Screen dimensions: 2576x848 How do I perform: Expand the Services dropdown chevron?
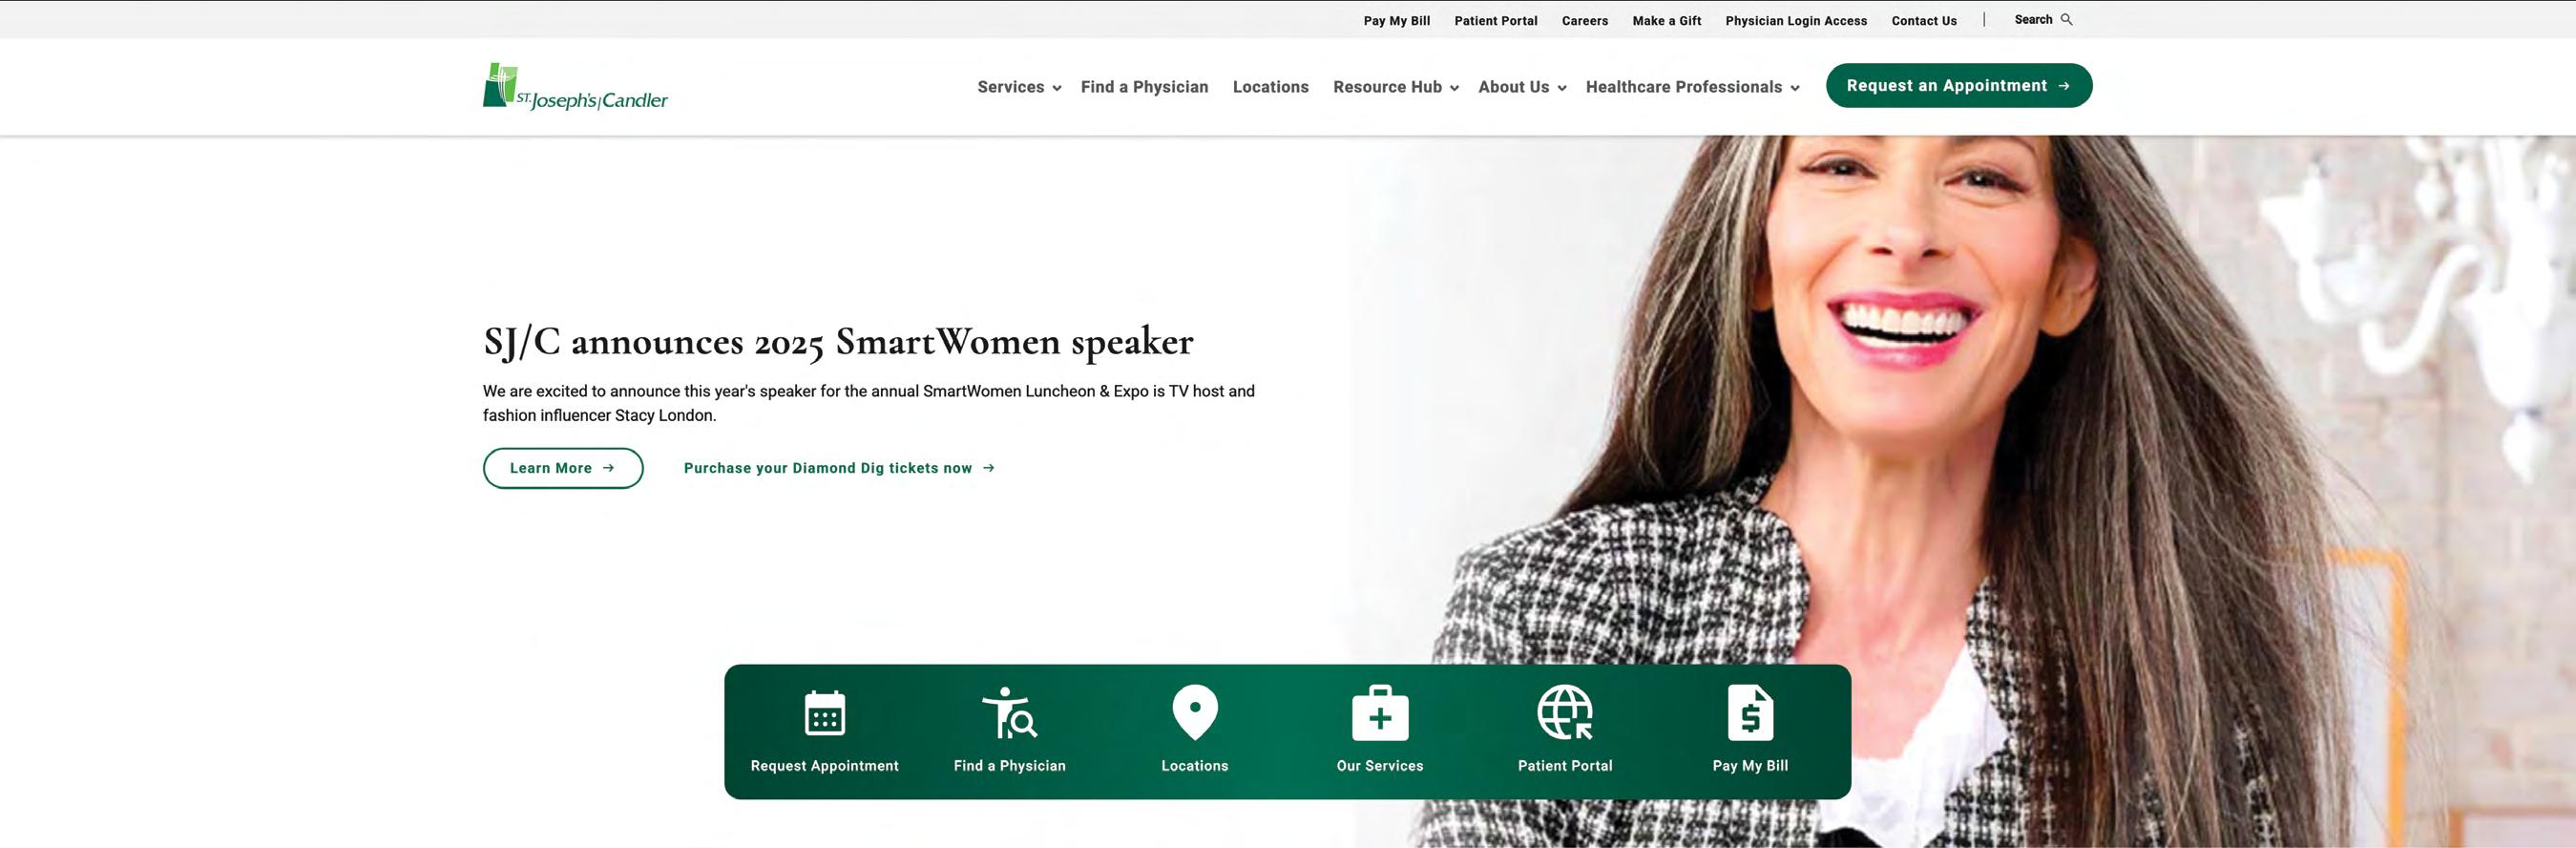point(1057,88)
